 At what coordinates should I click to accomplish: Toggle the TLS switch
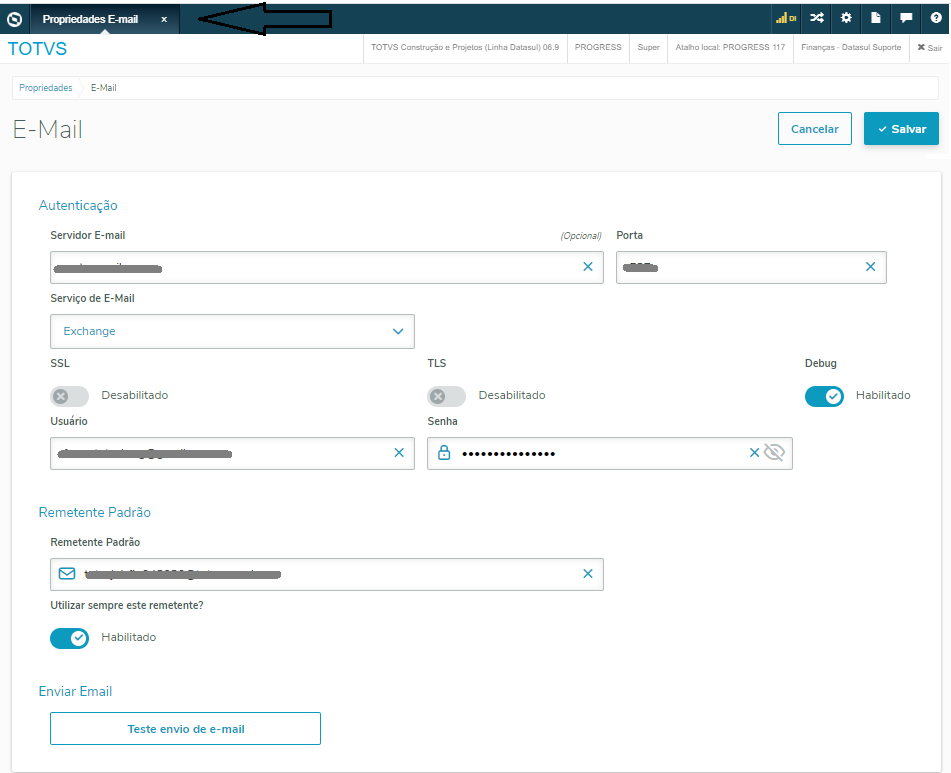[446, 396]
